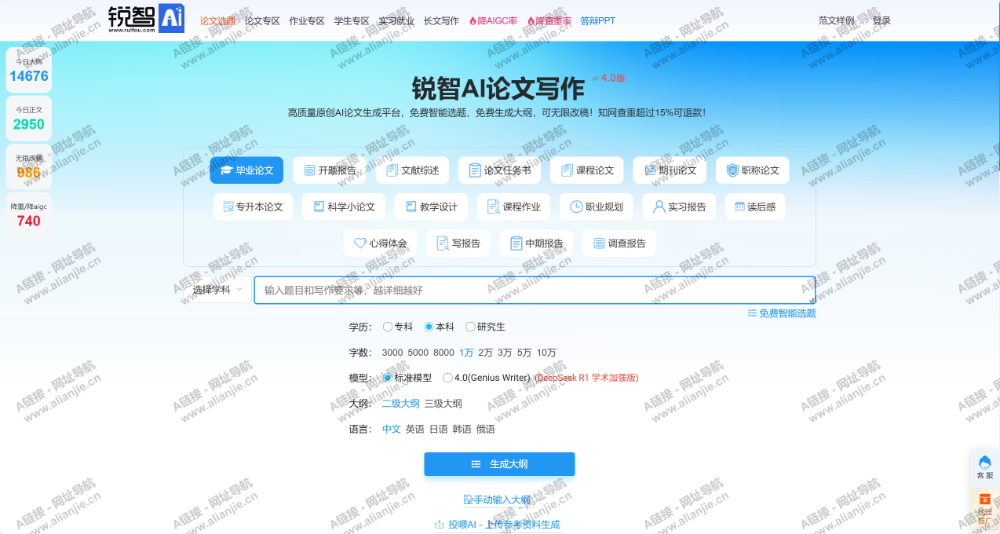Choose the 读后感 category
The height and width of the screenshot is (534, 1000).
pos(755,207)
